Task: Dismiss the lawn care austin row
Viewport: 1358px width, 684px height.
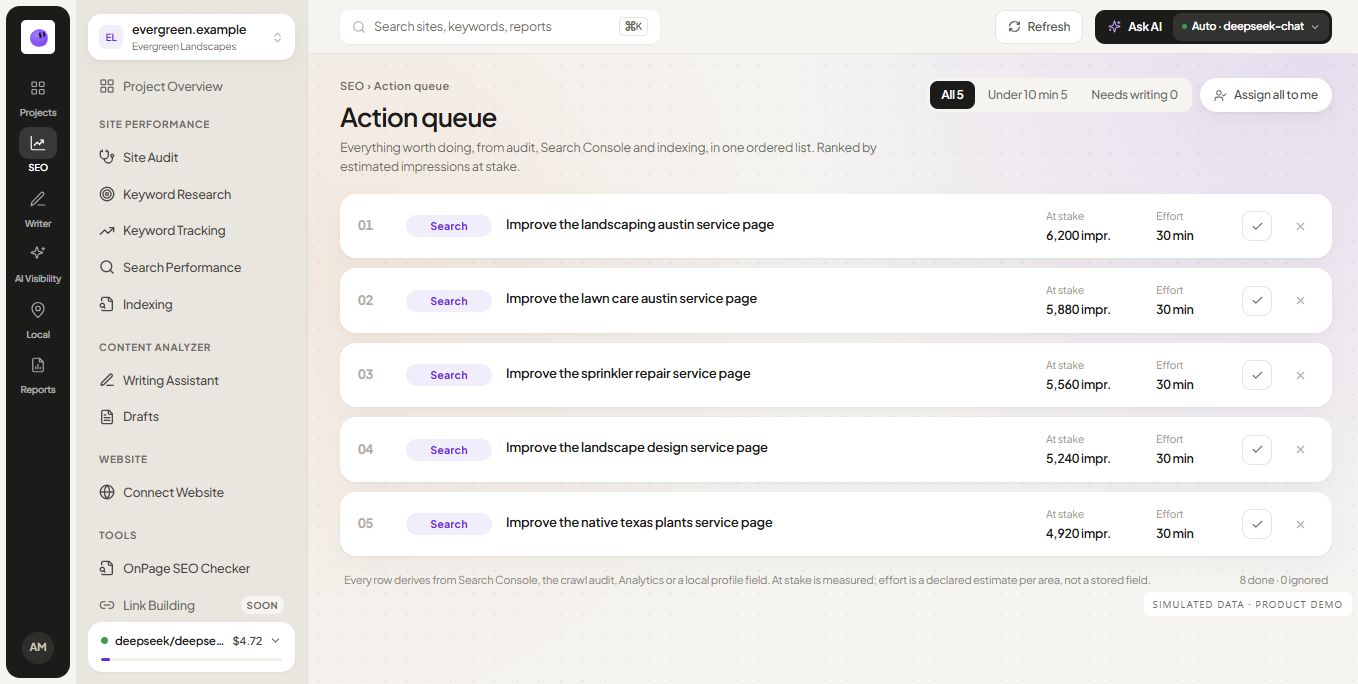Action: tap(1300, 300)
